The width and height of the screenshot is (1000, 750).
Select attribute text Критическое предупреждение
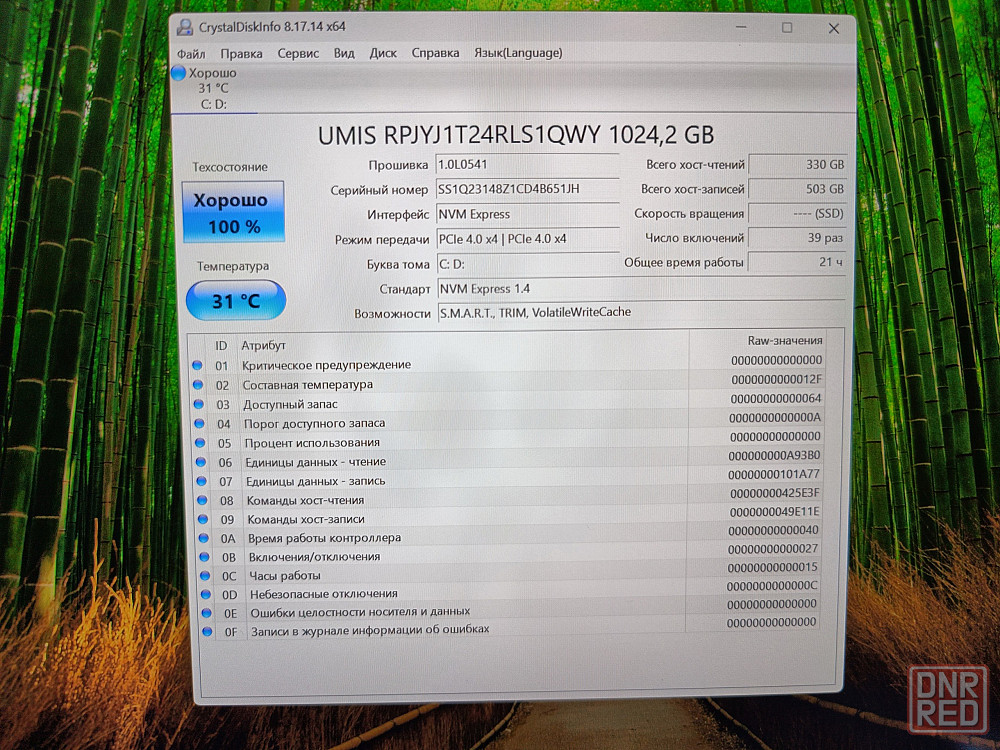pyautogui.click(x=327, y=365)
